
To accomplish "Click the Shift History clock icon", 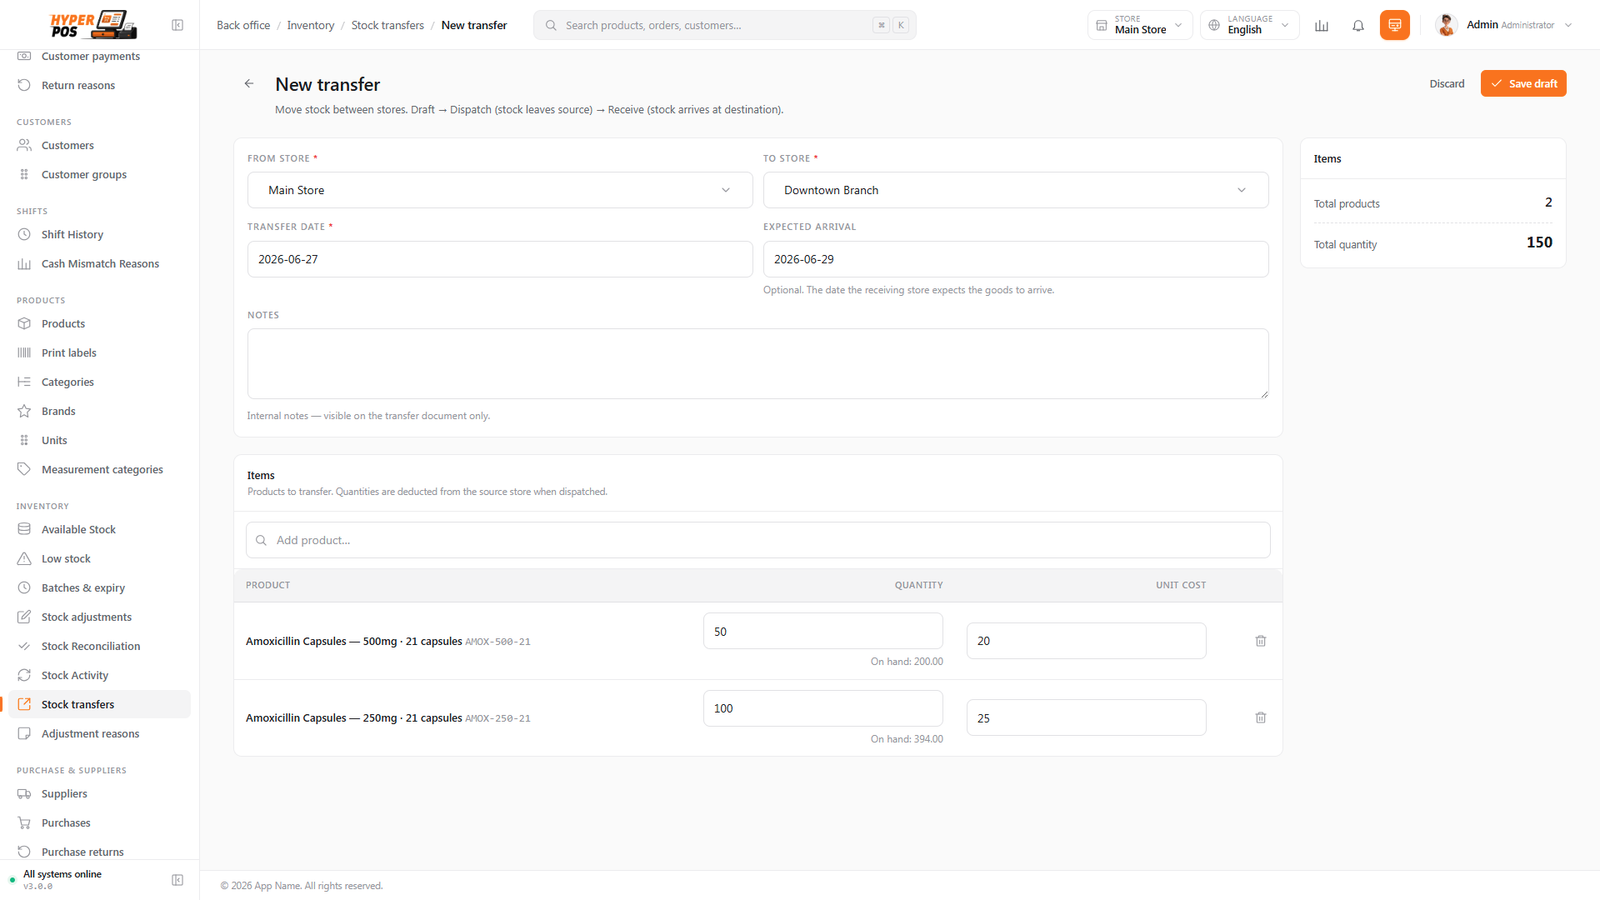I will [24, 235].
